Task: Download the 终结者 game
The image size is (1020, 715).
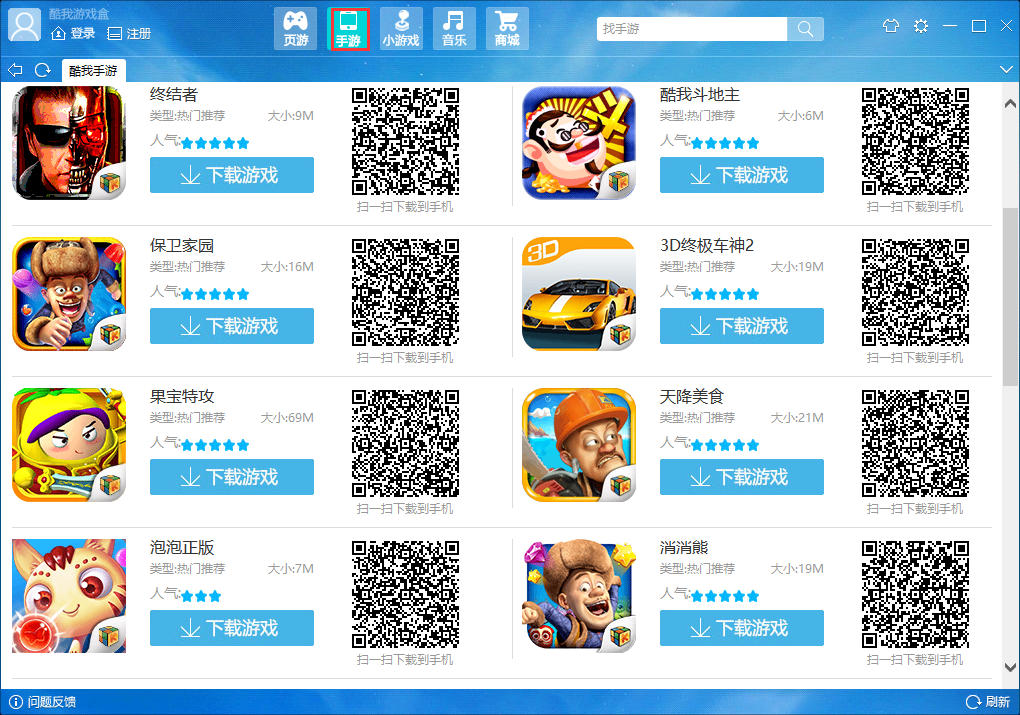Action: click(232, 175)
